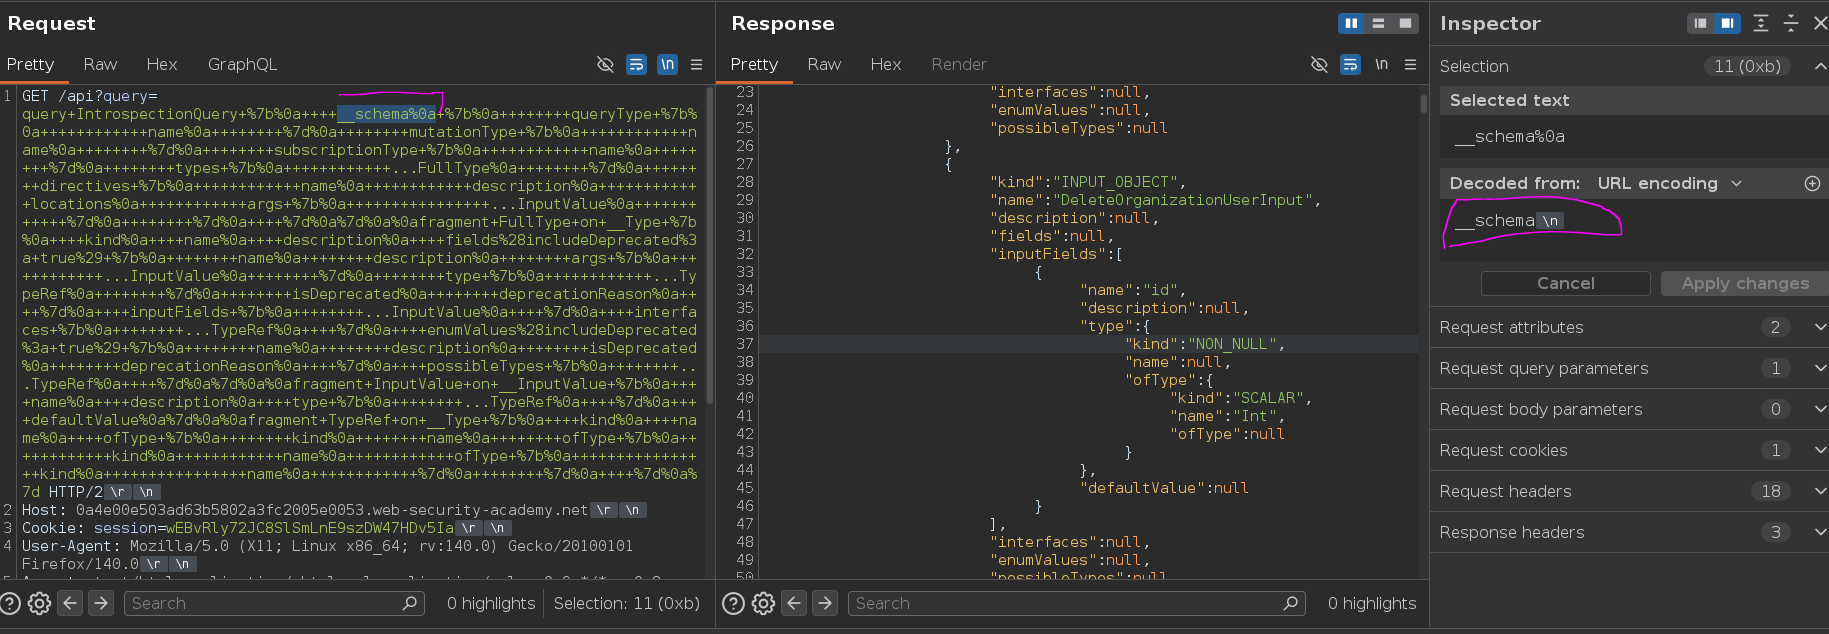This screenshot has width=1829, height=634.
Task: Select top-bottom split layout icon in Response header
Action: 1378,23
